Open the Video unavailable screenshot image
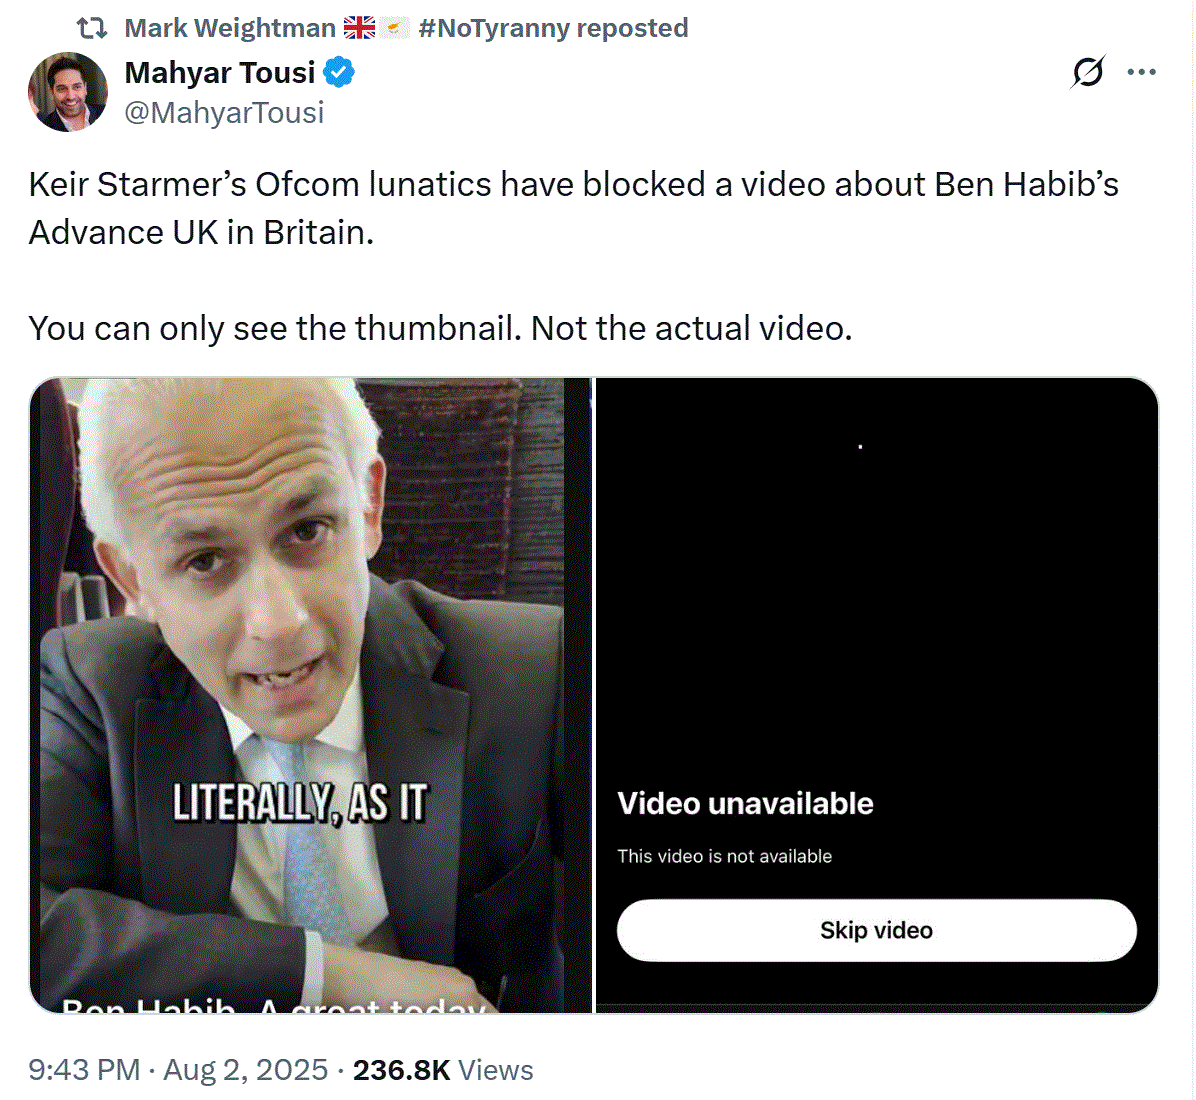The image size is (1196, 1100). tap(876, 600)
